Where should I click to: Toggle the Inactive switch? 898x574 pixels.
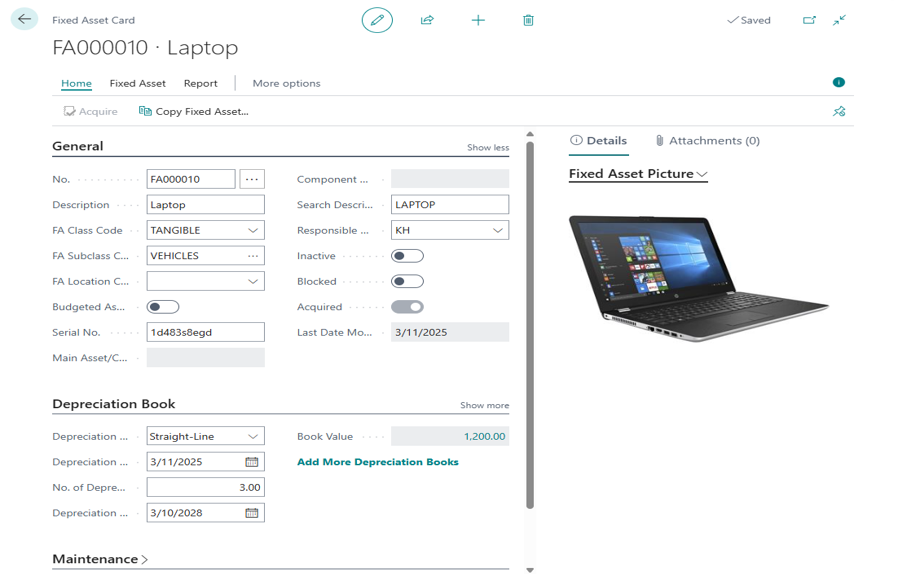[x=407, y=256]
